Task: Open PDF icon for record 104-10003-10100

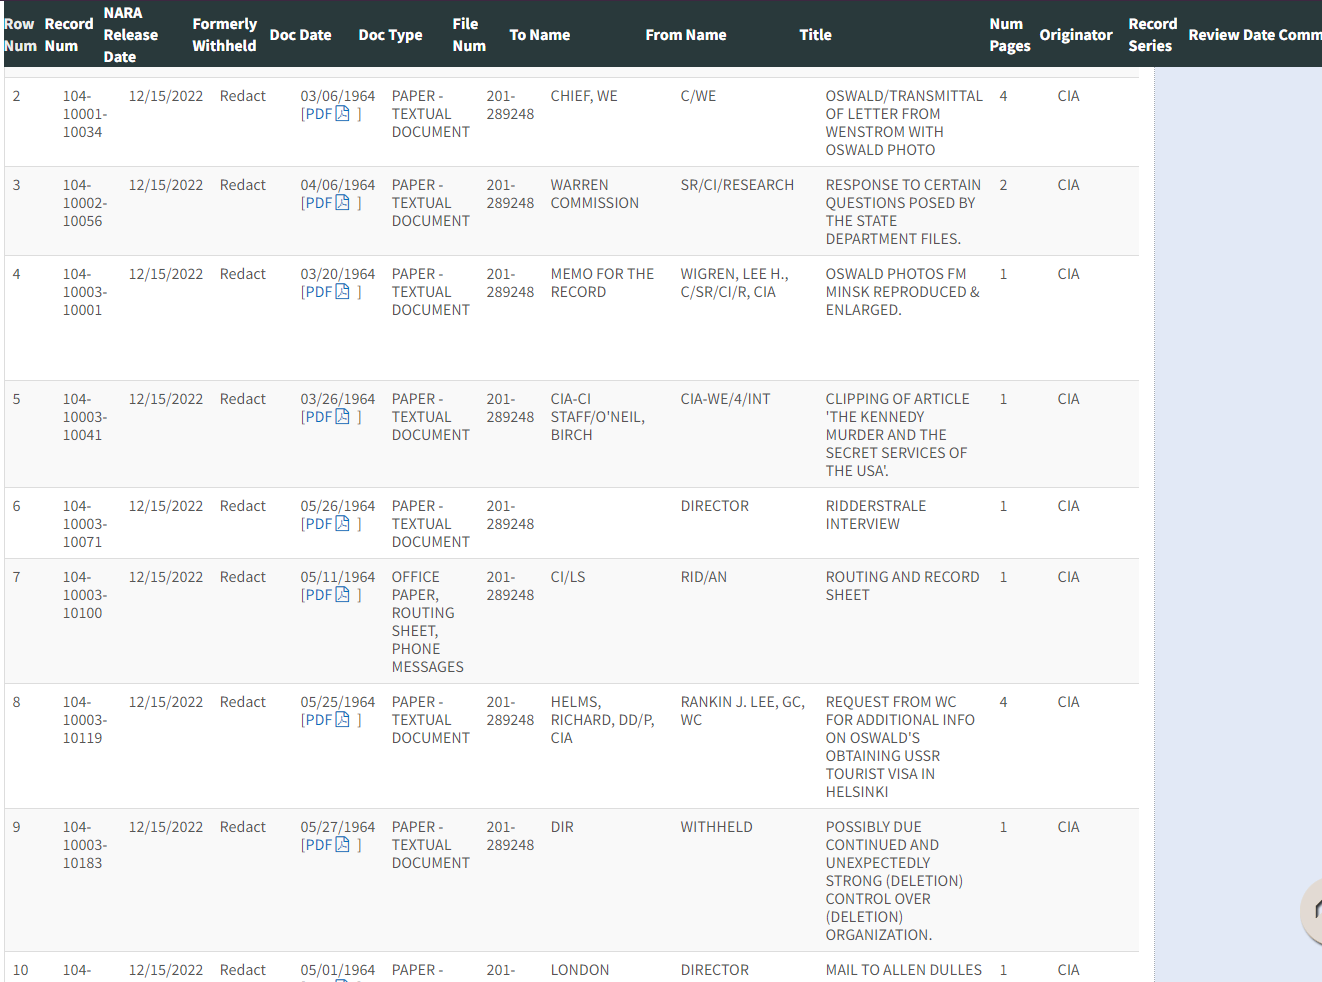Action: click(342, 595)
